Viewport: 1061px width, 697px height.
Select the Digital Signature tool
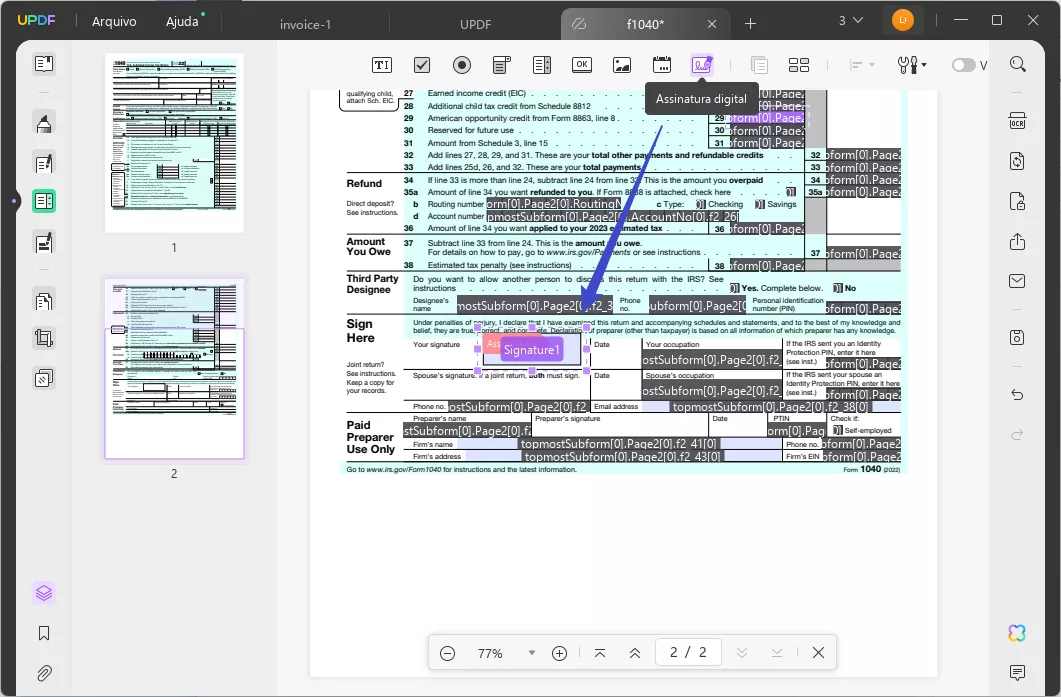tap(702, 65)
